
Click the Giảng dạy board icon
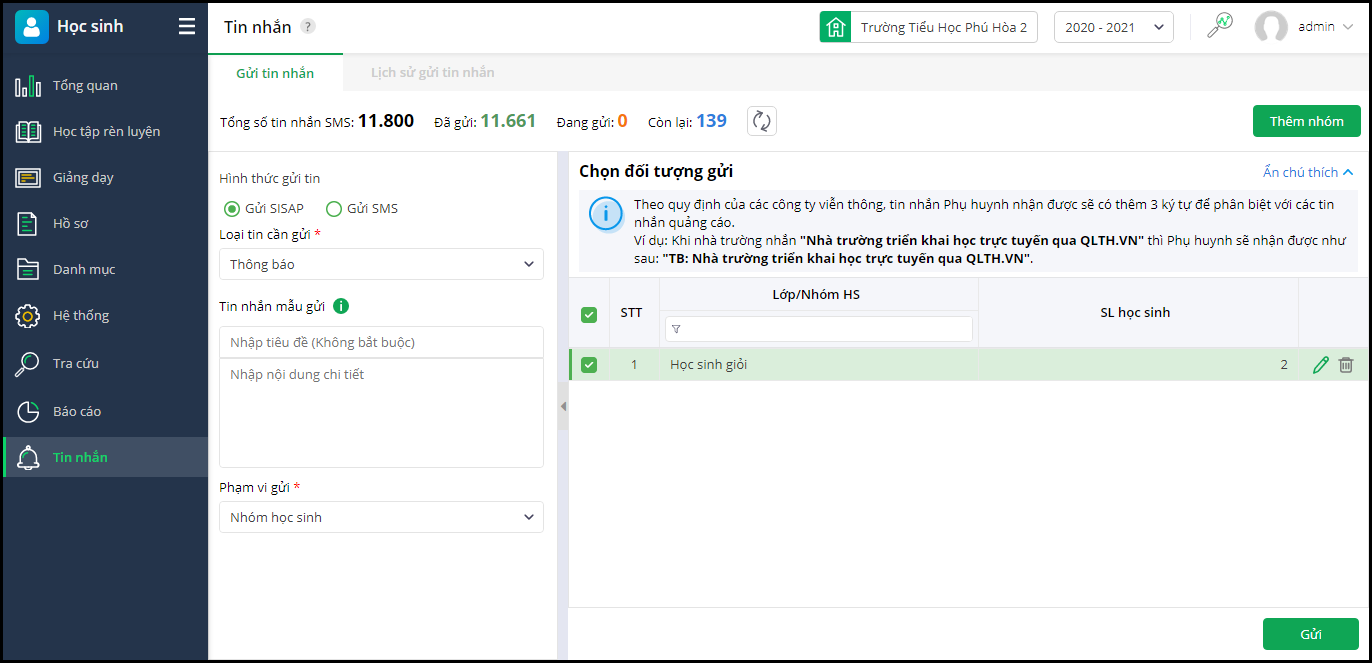pos(28,178)
